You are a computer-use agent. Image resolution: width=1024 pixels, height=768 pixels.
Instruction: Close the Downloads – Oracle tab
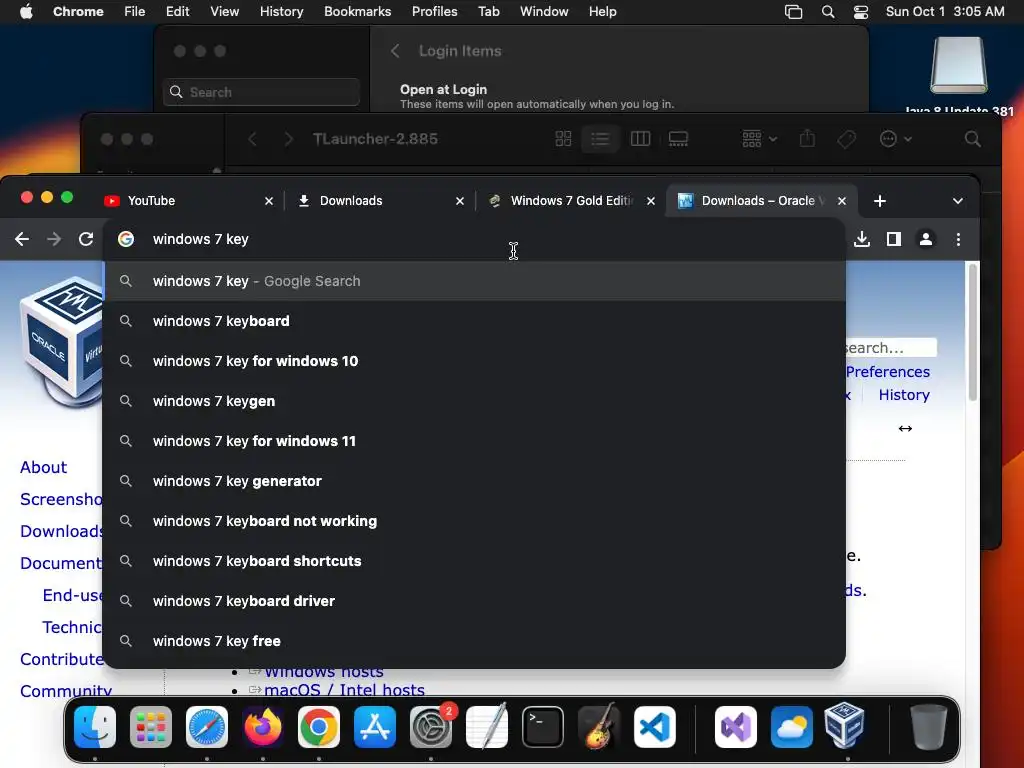click(x=842, y=201)
